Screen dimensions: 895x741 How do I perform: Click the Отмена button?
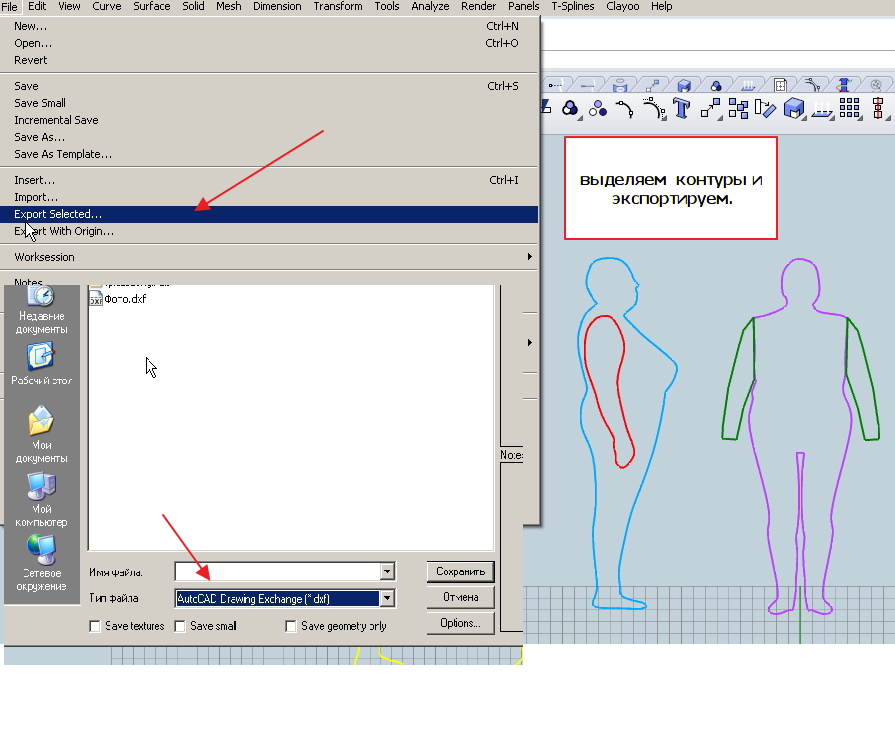460,597
